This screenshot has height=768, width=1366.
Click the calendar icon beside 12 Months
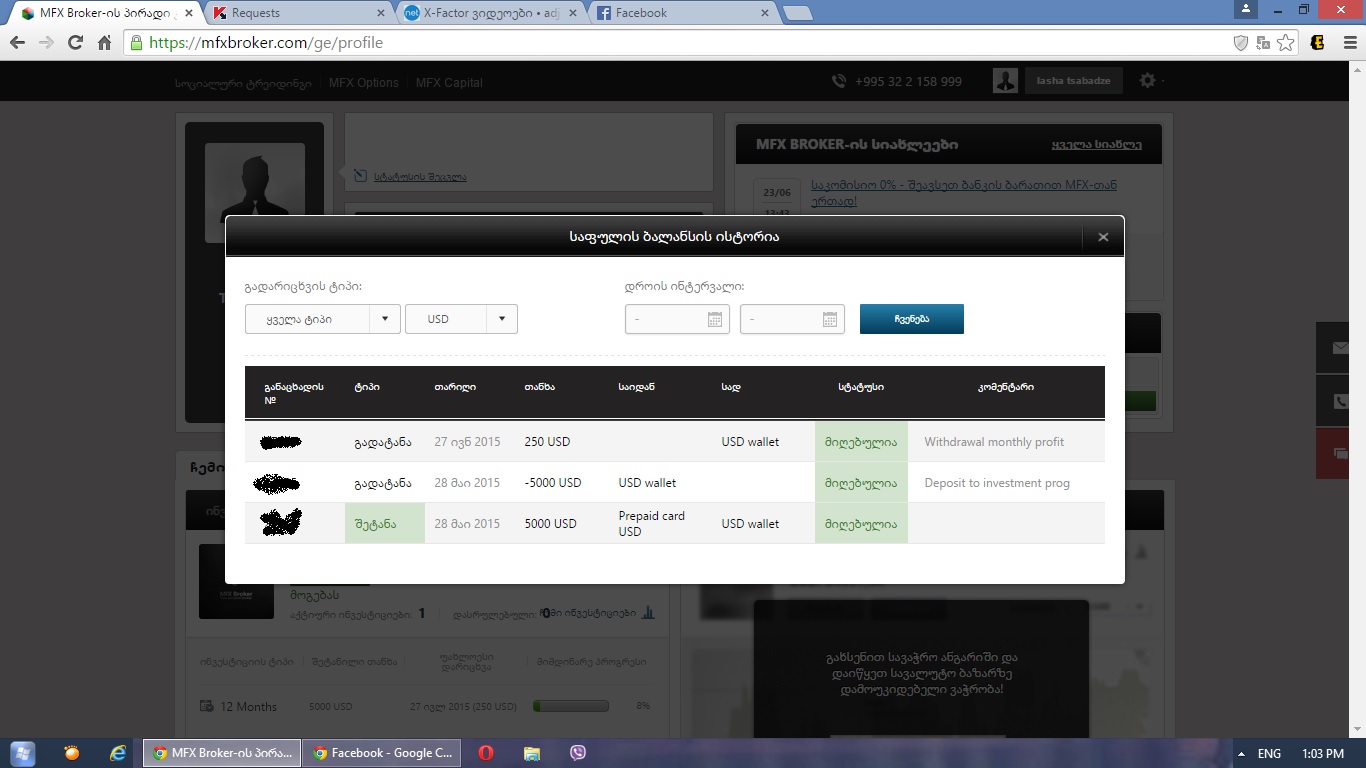[x=207, y=706]
